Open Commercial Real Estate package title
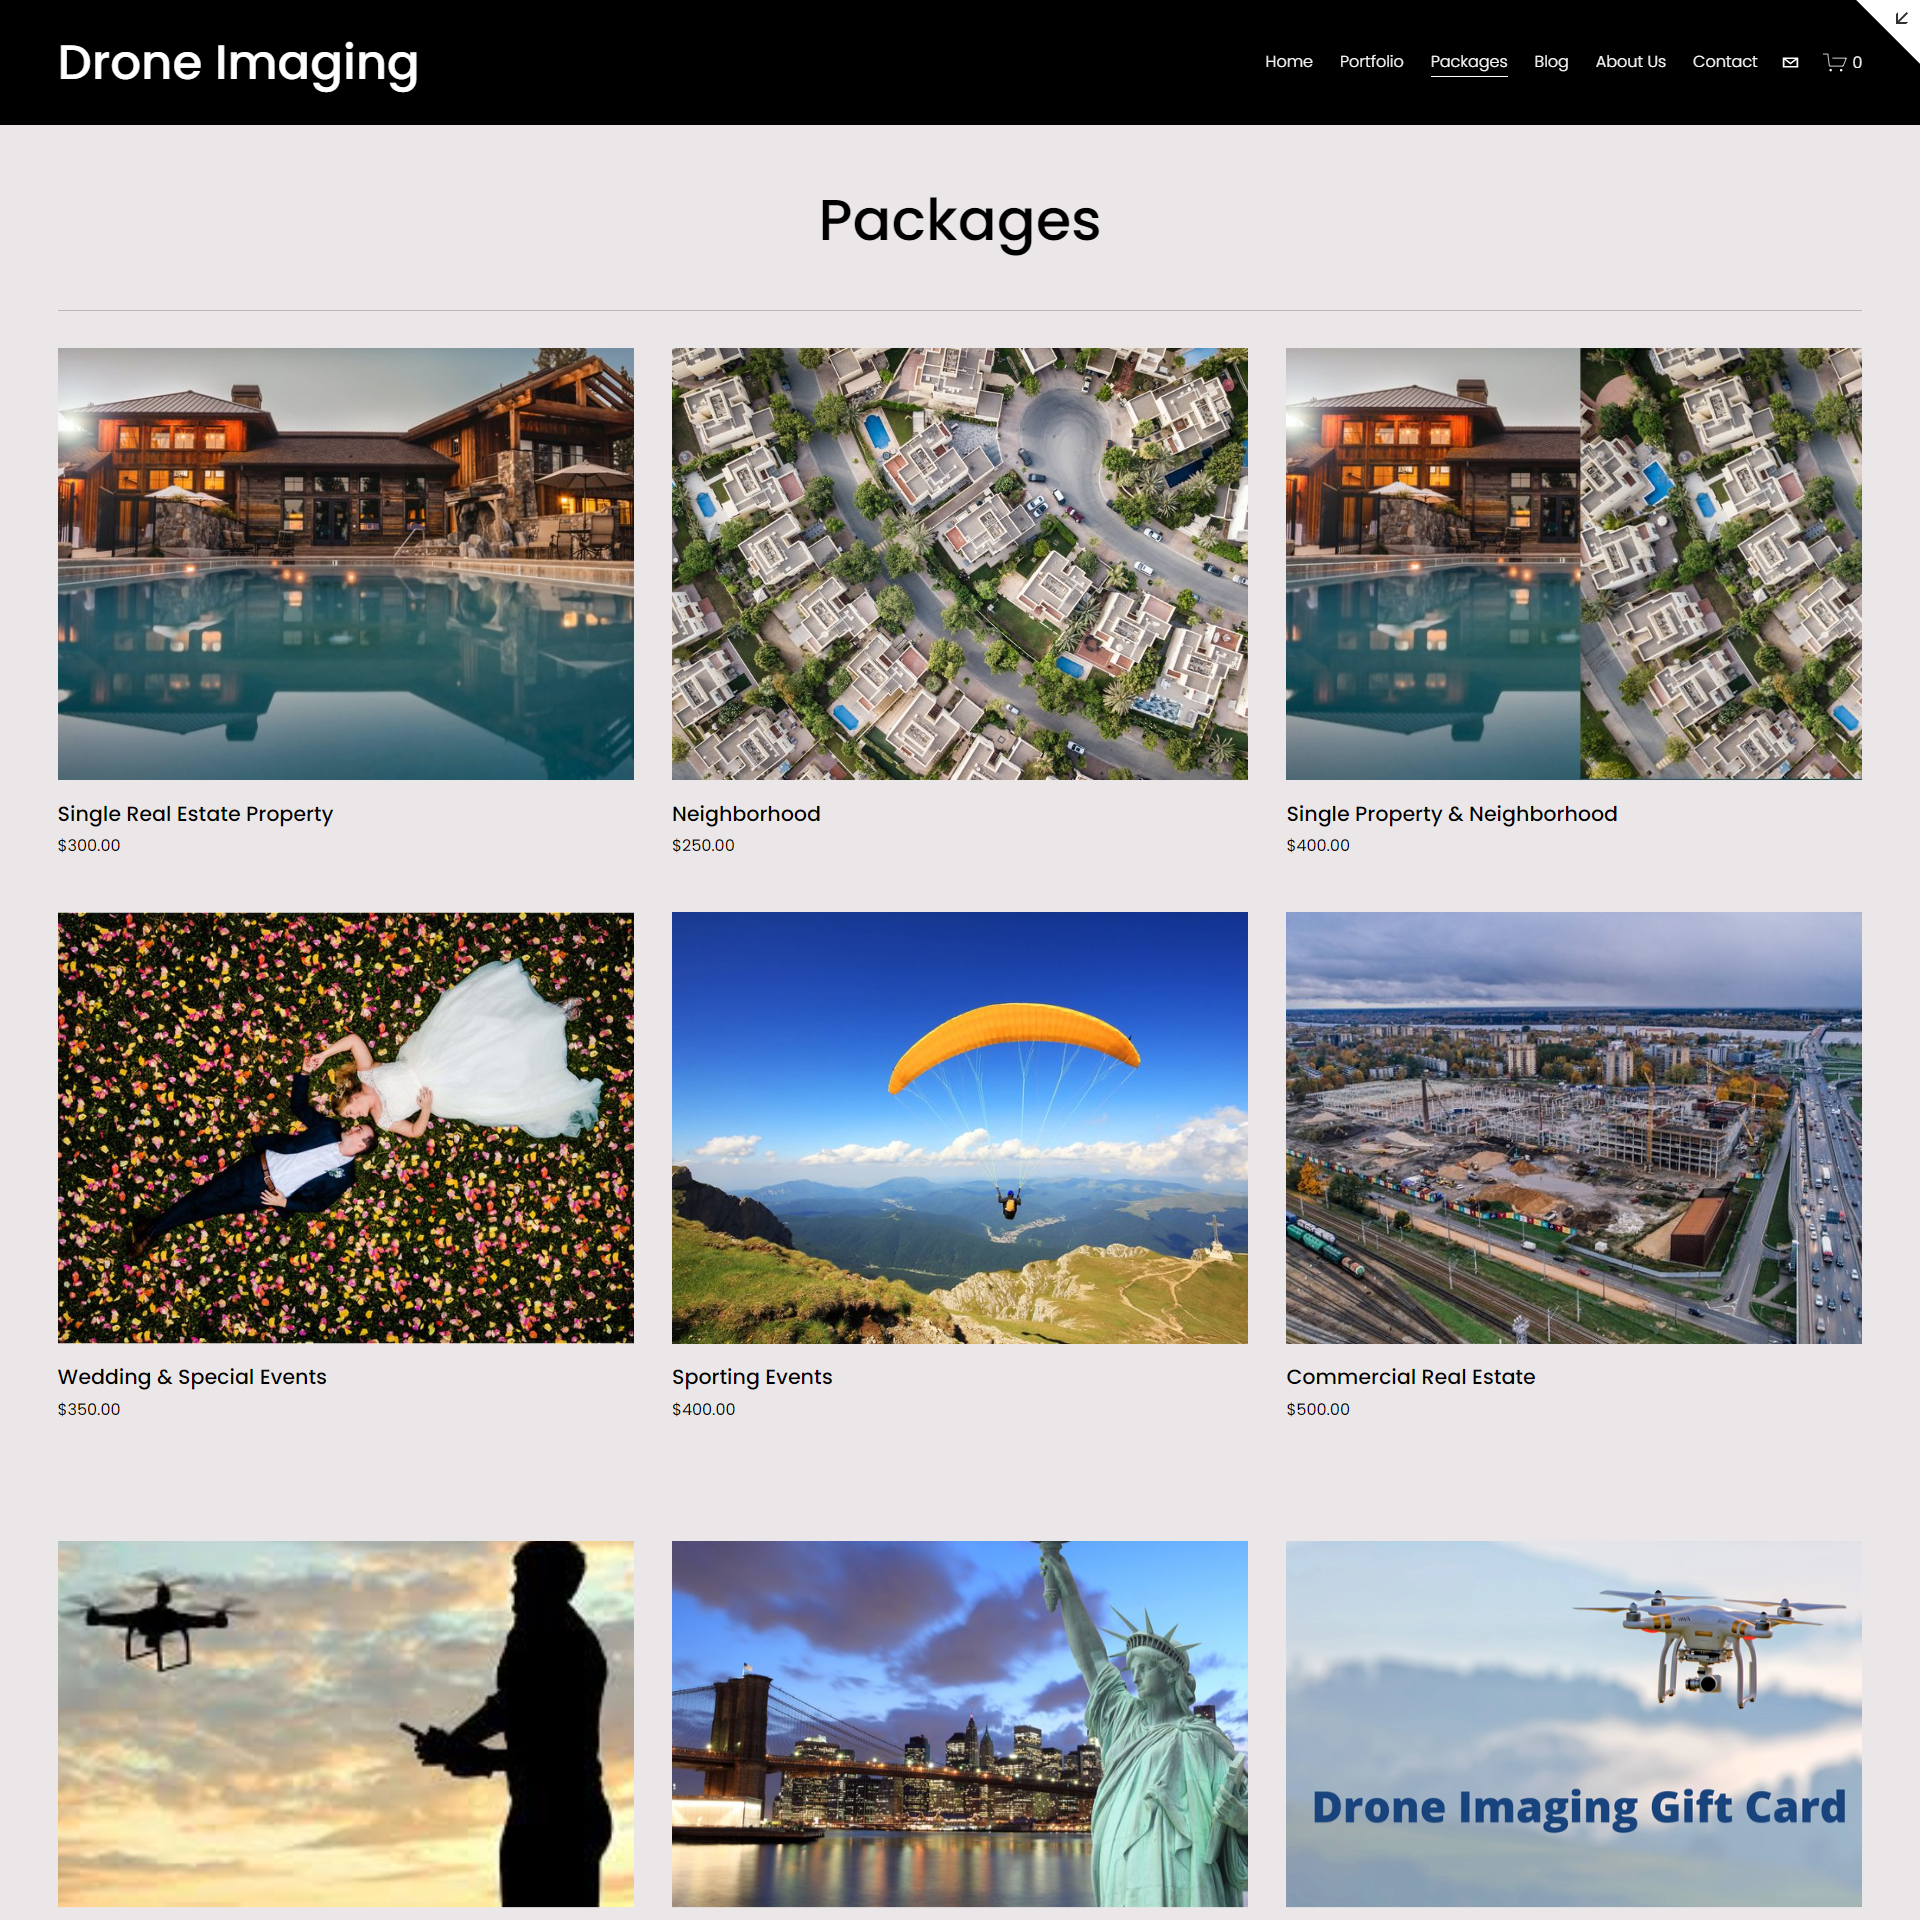This screenshot has height=1920, width=1920. click(x=1410, y=1377)
